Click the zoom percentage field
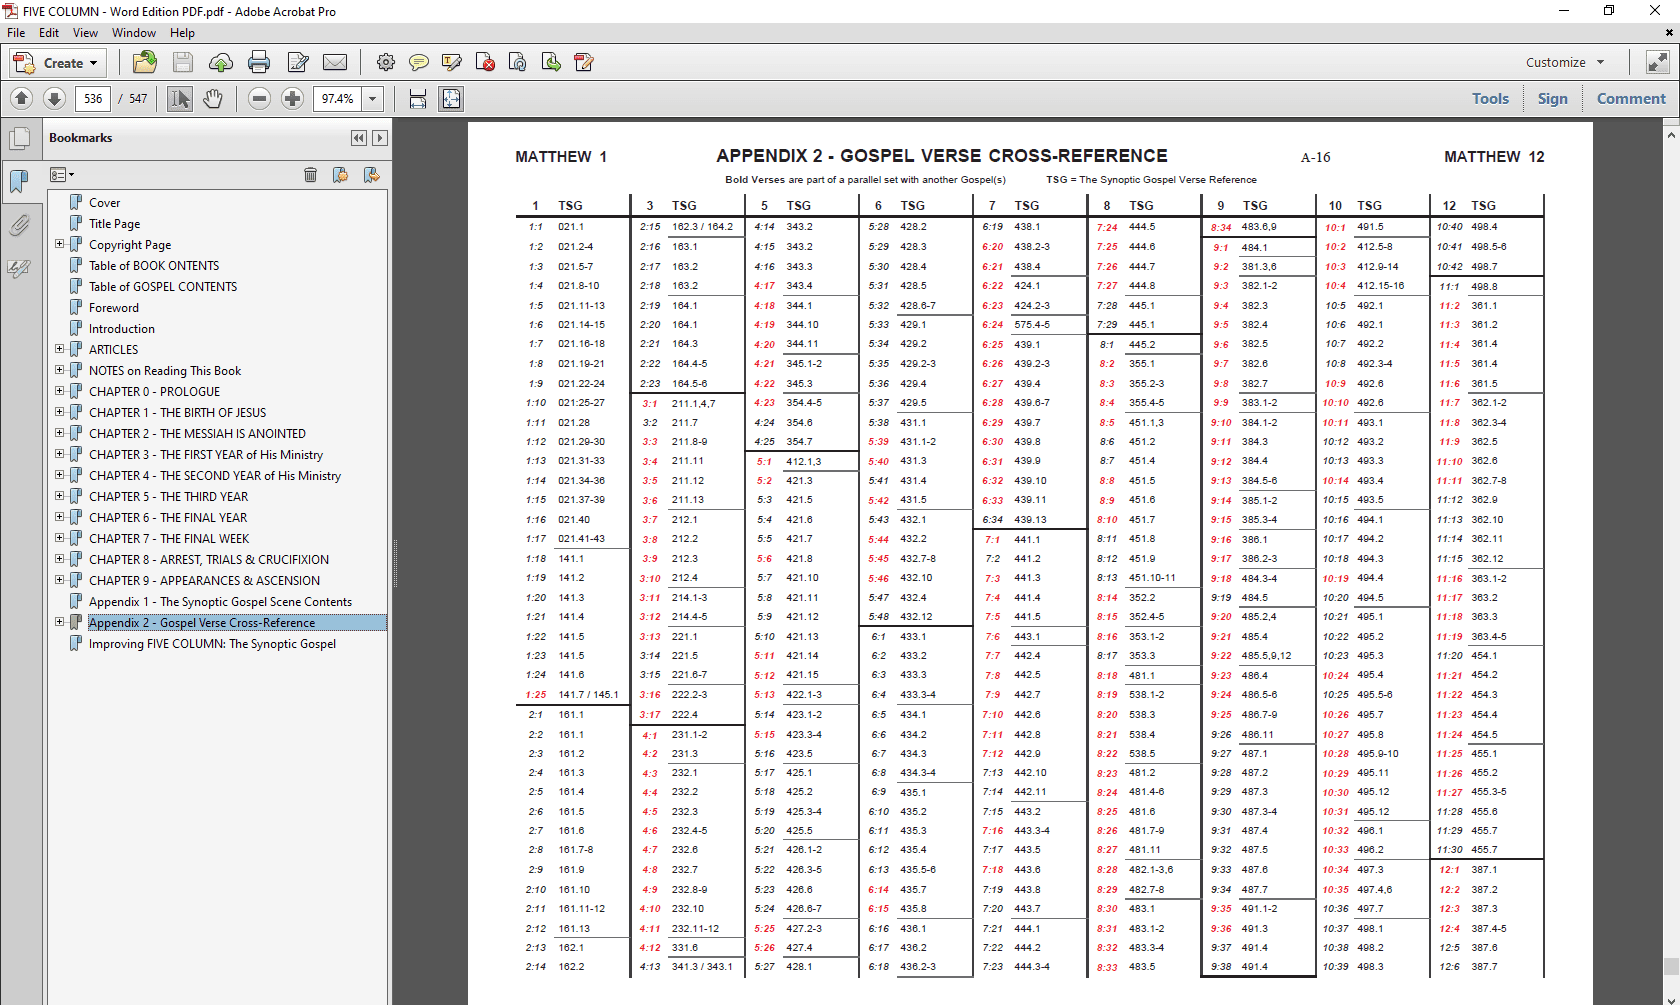This screenshot has height=1005, width=1680. 338,98
